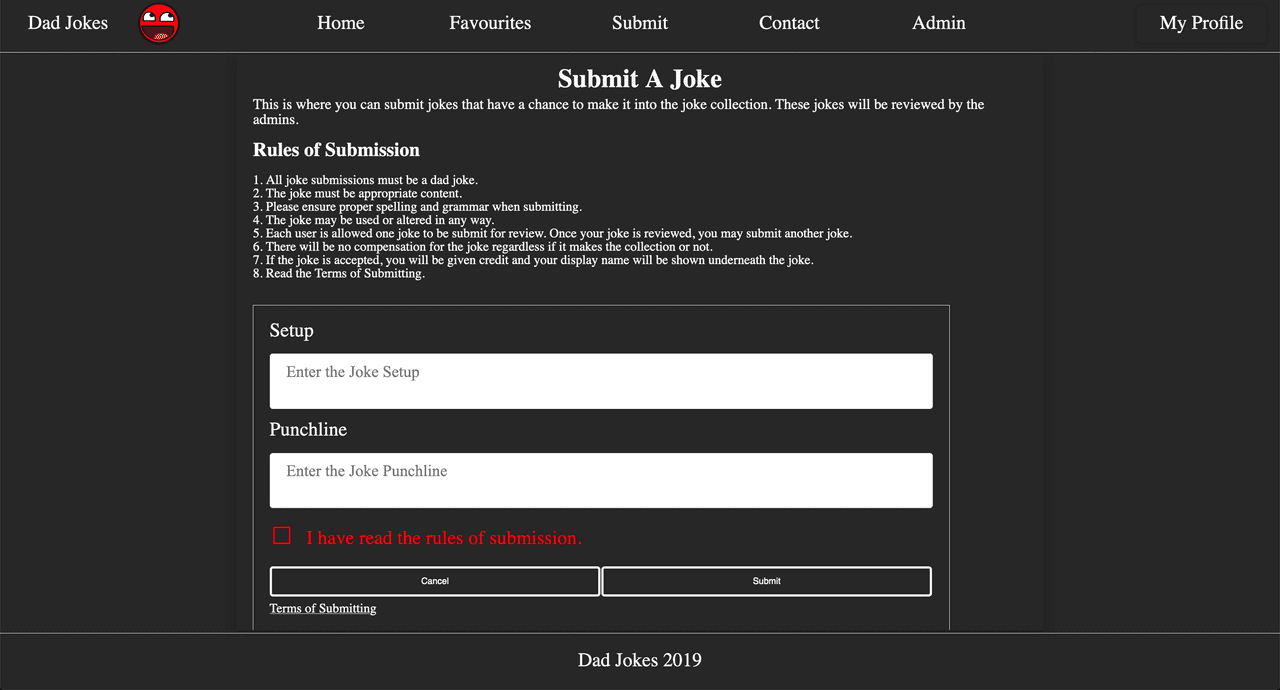The image size is (1280, 690).
Task: Click the 'Submit A Joke' page heading
Action: [x=640, y=79]
